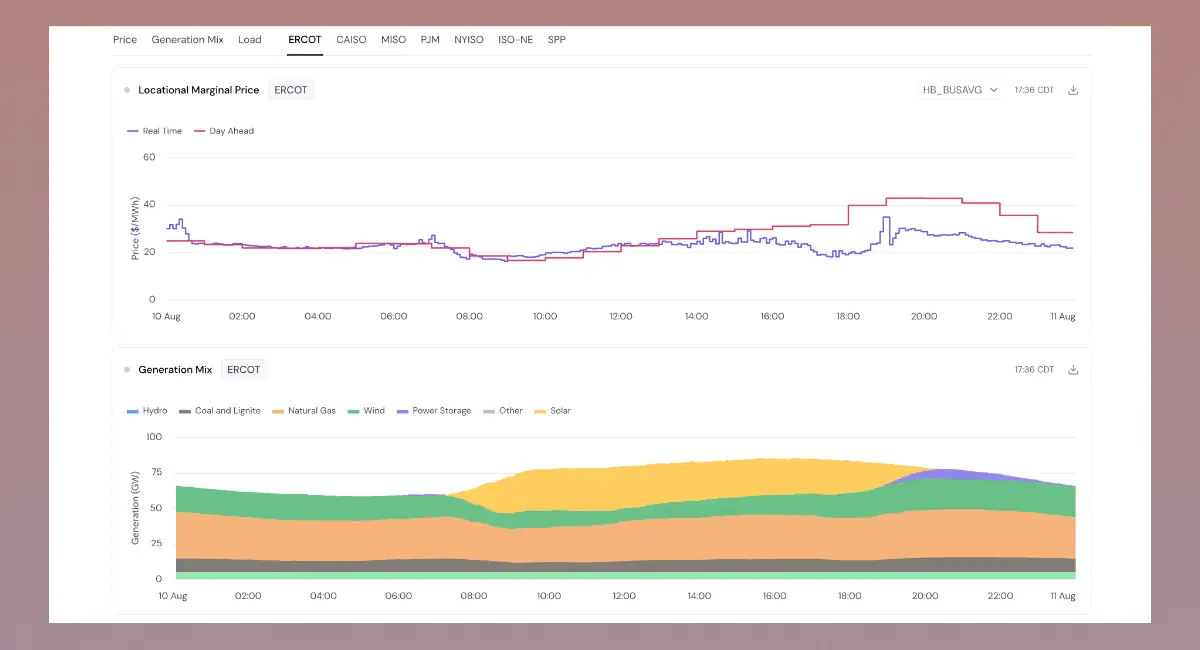Viewport: 1200px width, 650px height.
Task: Toggle the Day Ahead legend series
Action: [224, 131]
